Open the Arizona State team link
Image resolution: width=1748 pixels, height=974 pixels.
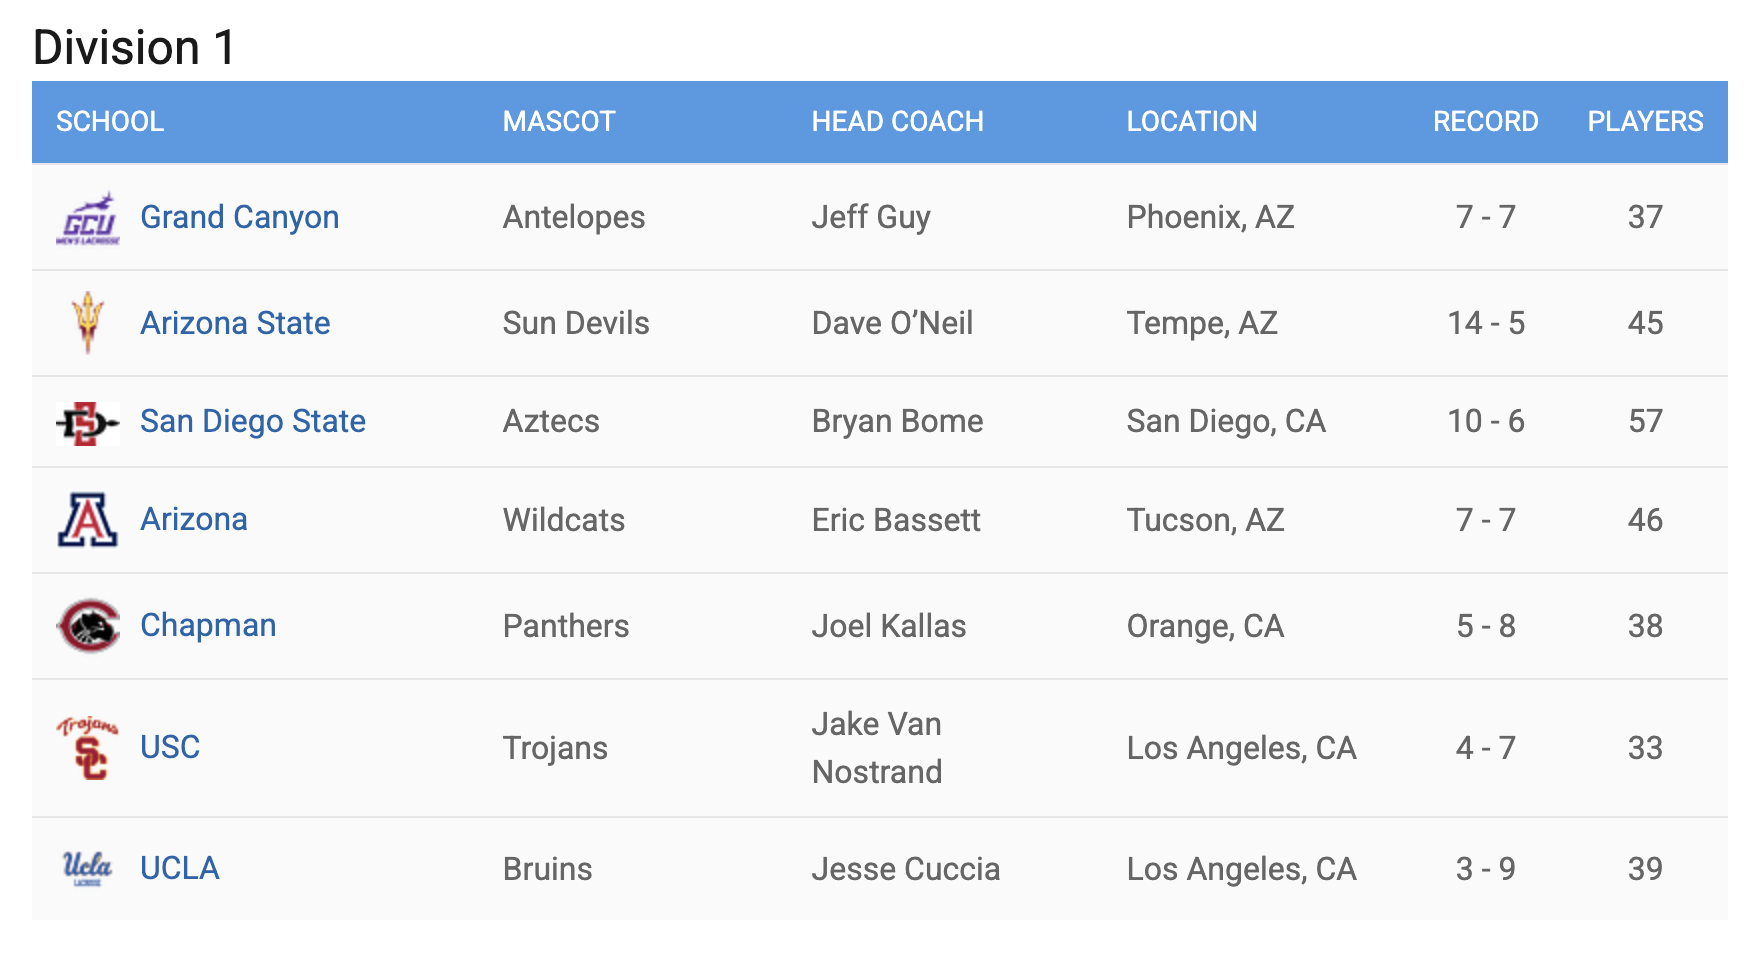(x=235, y=323)
